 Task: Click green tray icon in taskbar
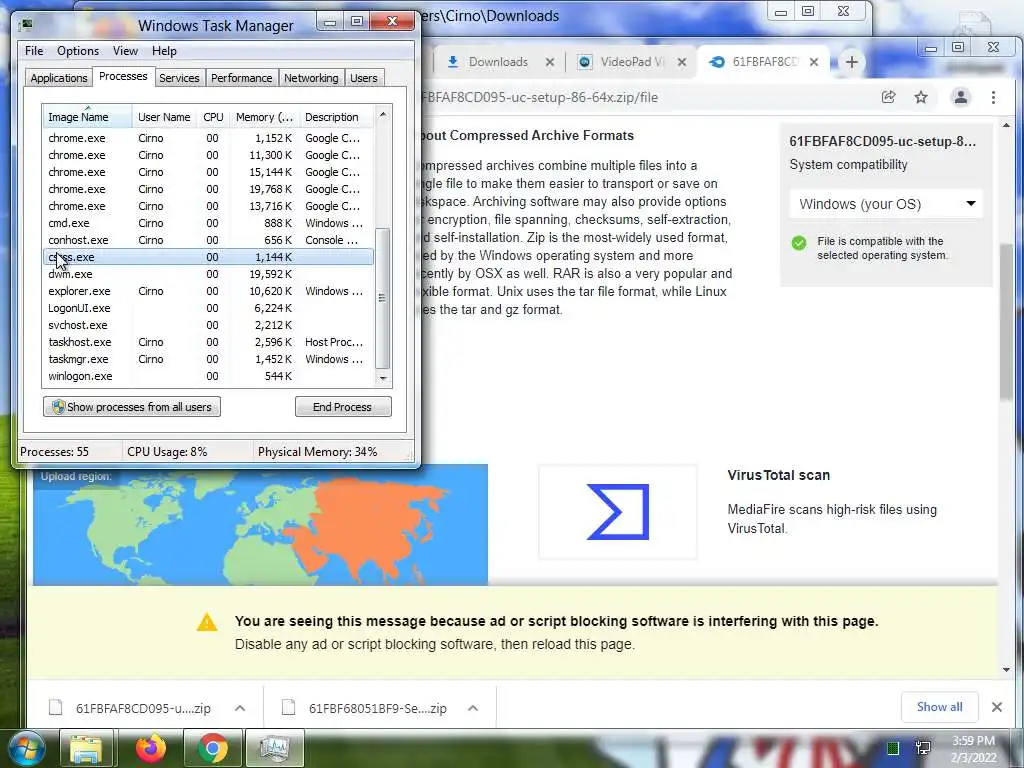click(x=893, y=748)
